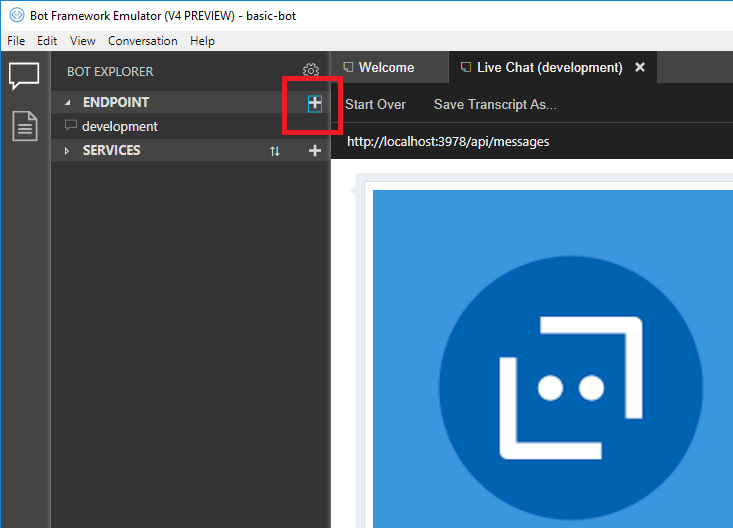This screenshot has width=733, height=528.
Task: Expand the SERVICES section arrow
Action: click(67, 151)
